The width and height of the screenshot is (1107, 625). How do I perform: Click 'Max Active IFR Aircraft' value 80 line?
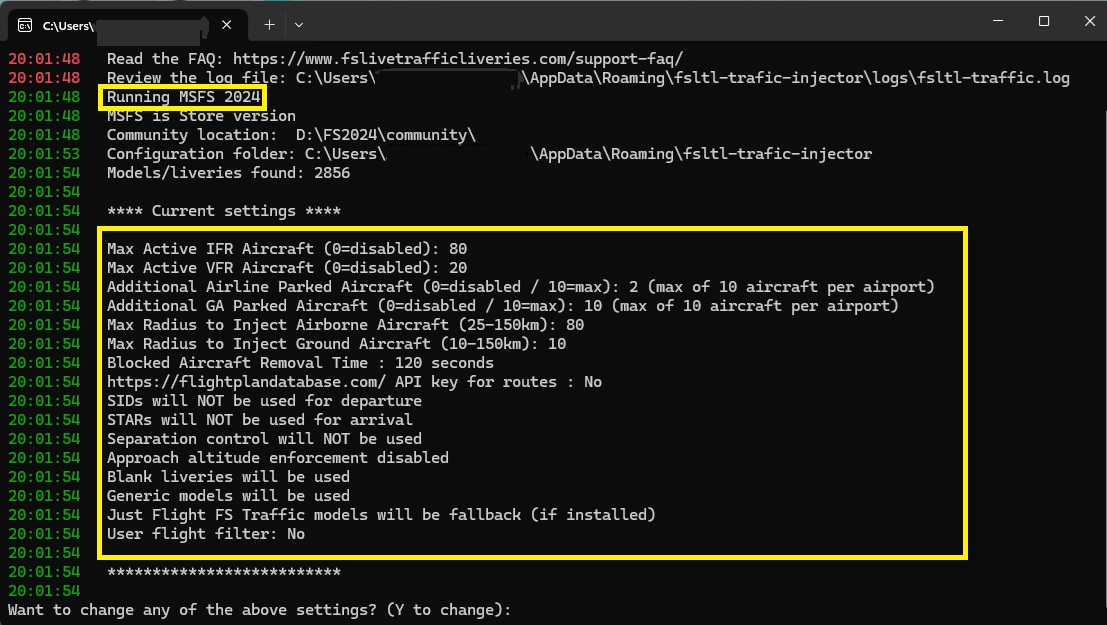point(287,249)
